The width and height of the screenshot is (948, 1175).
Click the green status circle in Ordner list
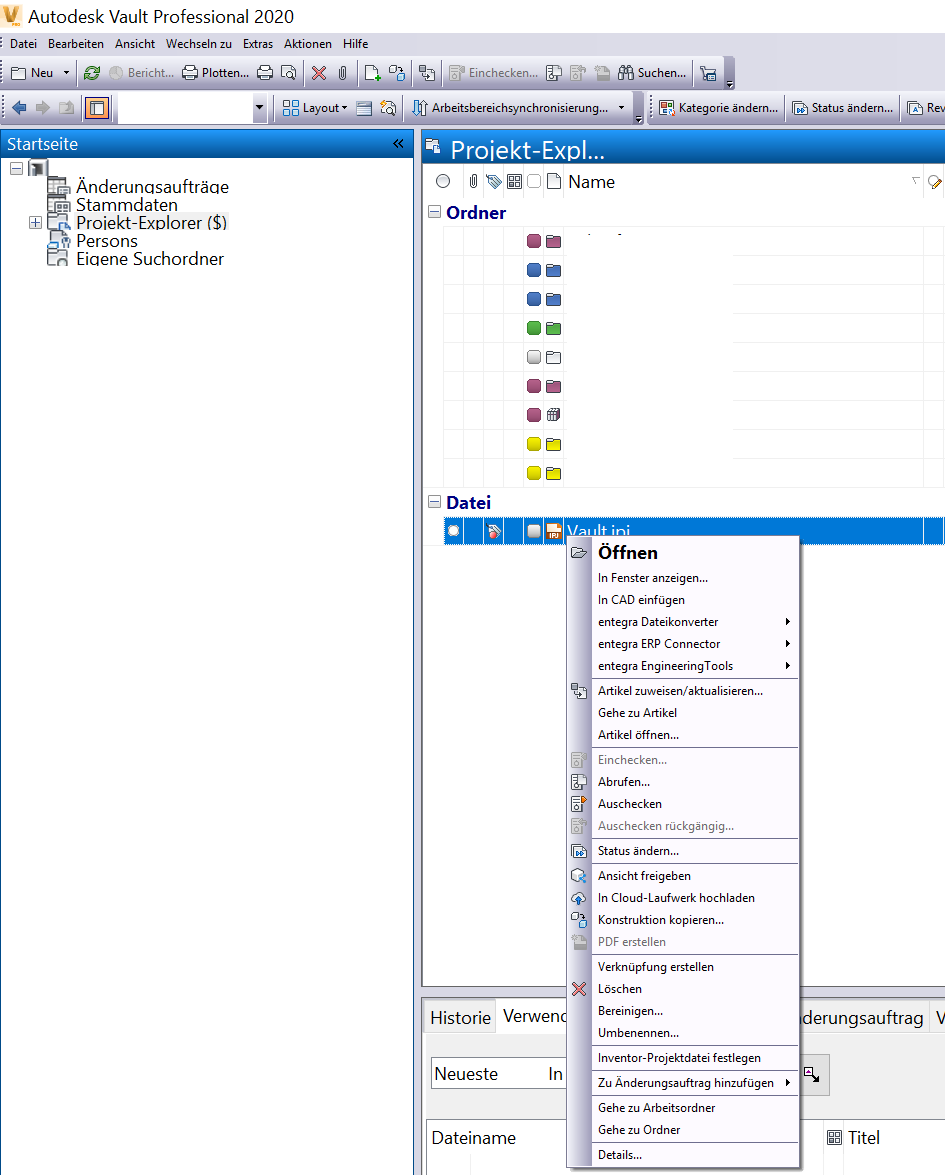(534, 328)
